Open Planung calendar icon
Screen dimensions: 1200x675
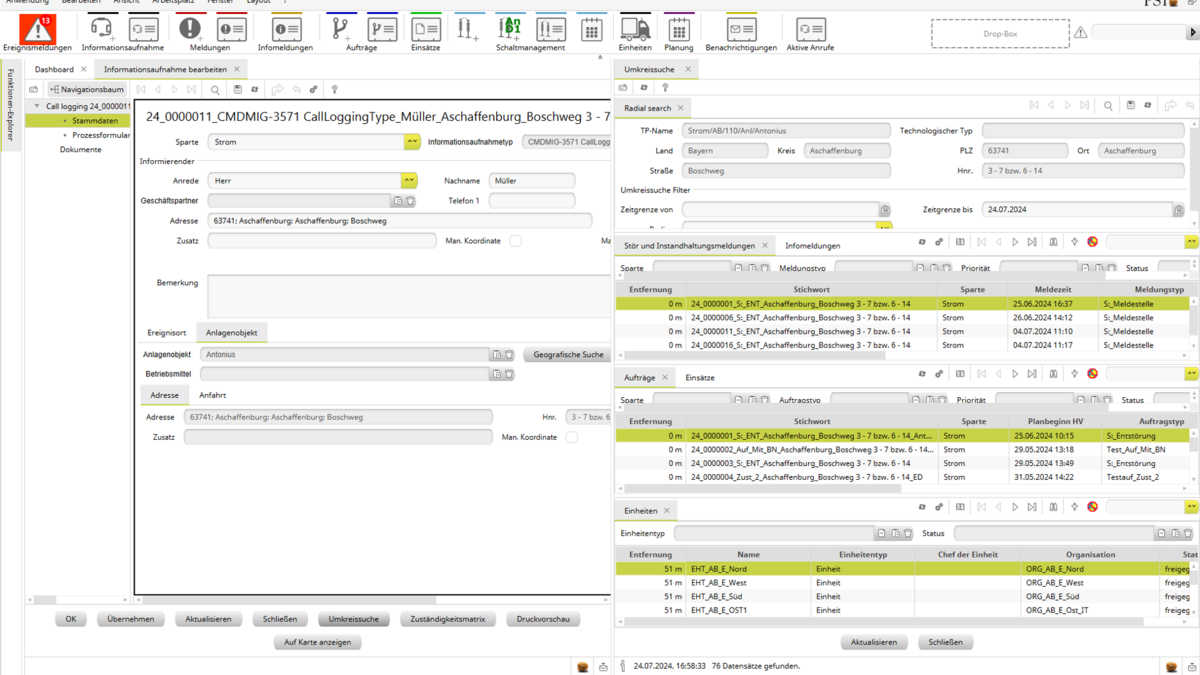click(x=678, y=29)
